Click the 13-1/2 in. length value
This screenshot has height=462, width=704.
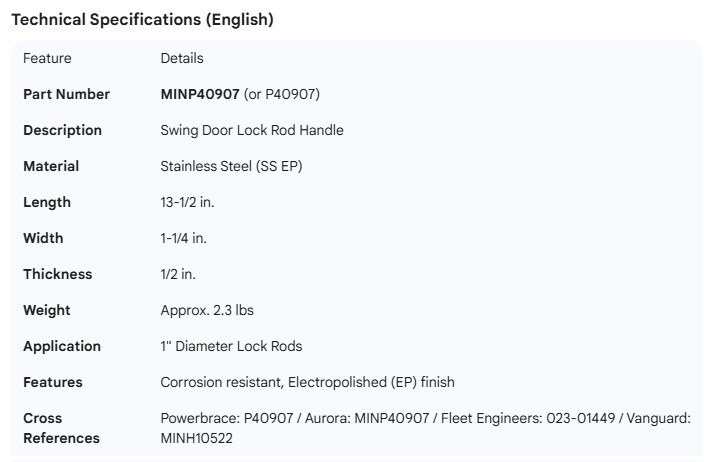(x=187, y=202)
